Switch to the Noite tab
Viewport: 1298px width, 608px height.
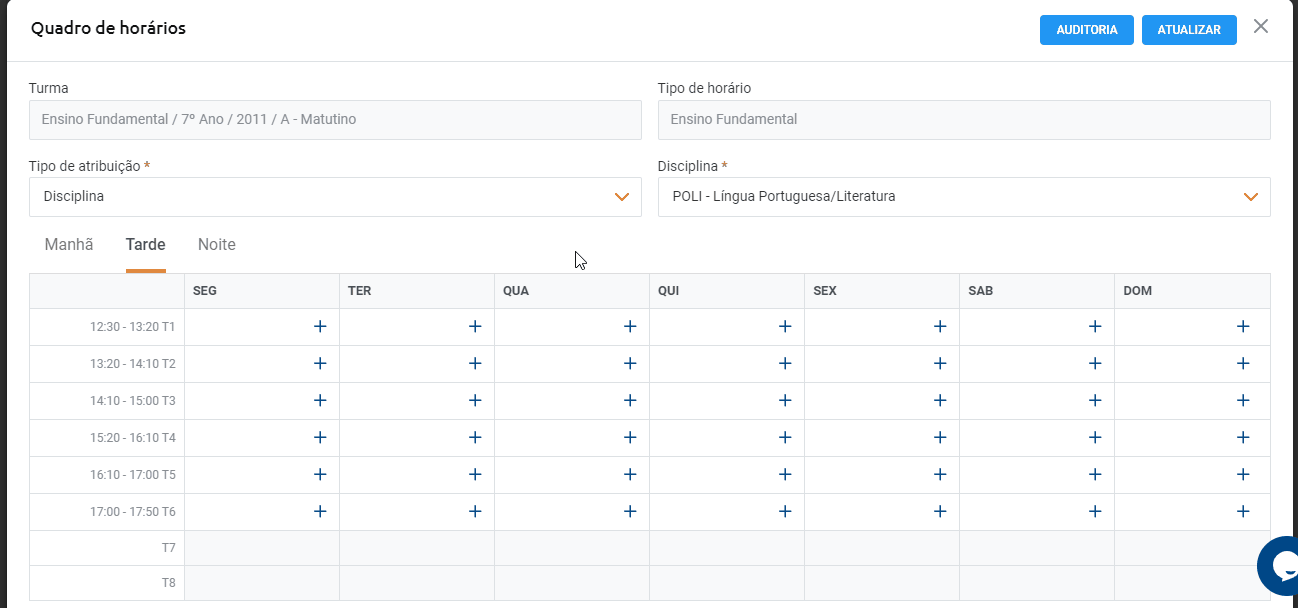(217, 245)
